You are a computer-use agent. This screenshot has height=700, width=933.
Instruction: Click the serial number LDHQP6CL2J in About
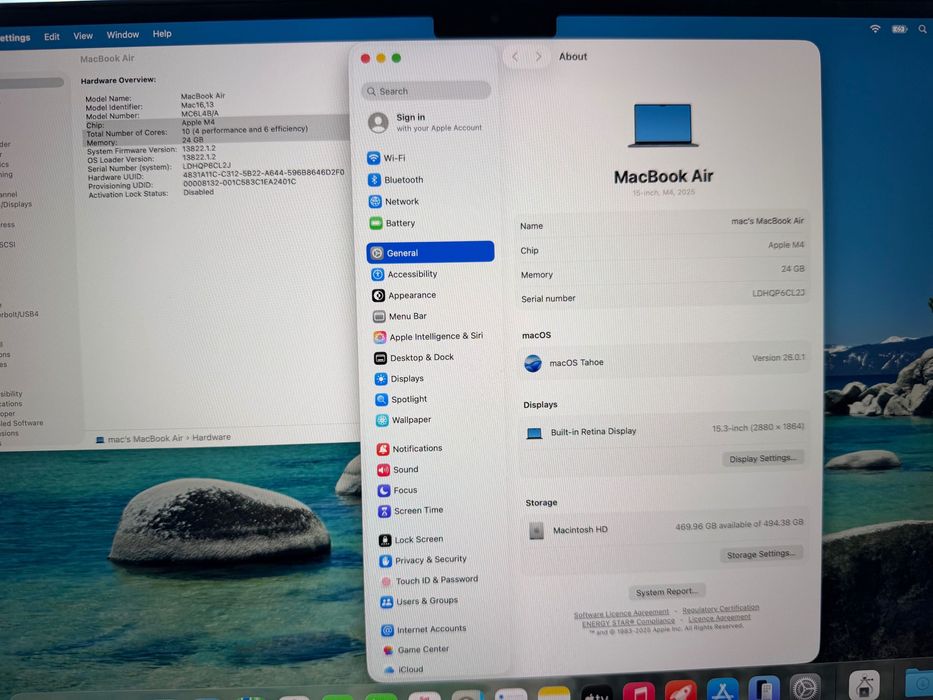coord(778,293)
